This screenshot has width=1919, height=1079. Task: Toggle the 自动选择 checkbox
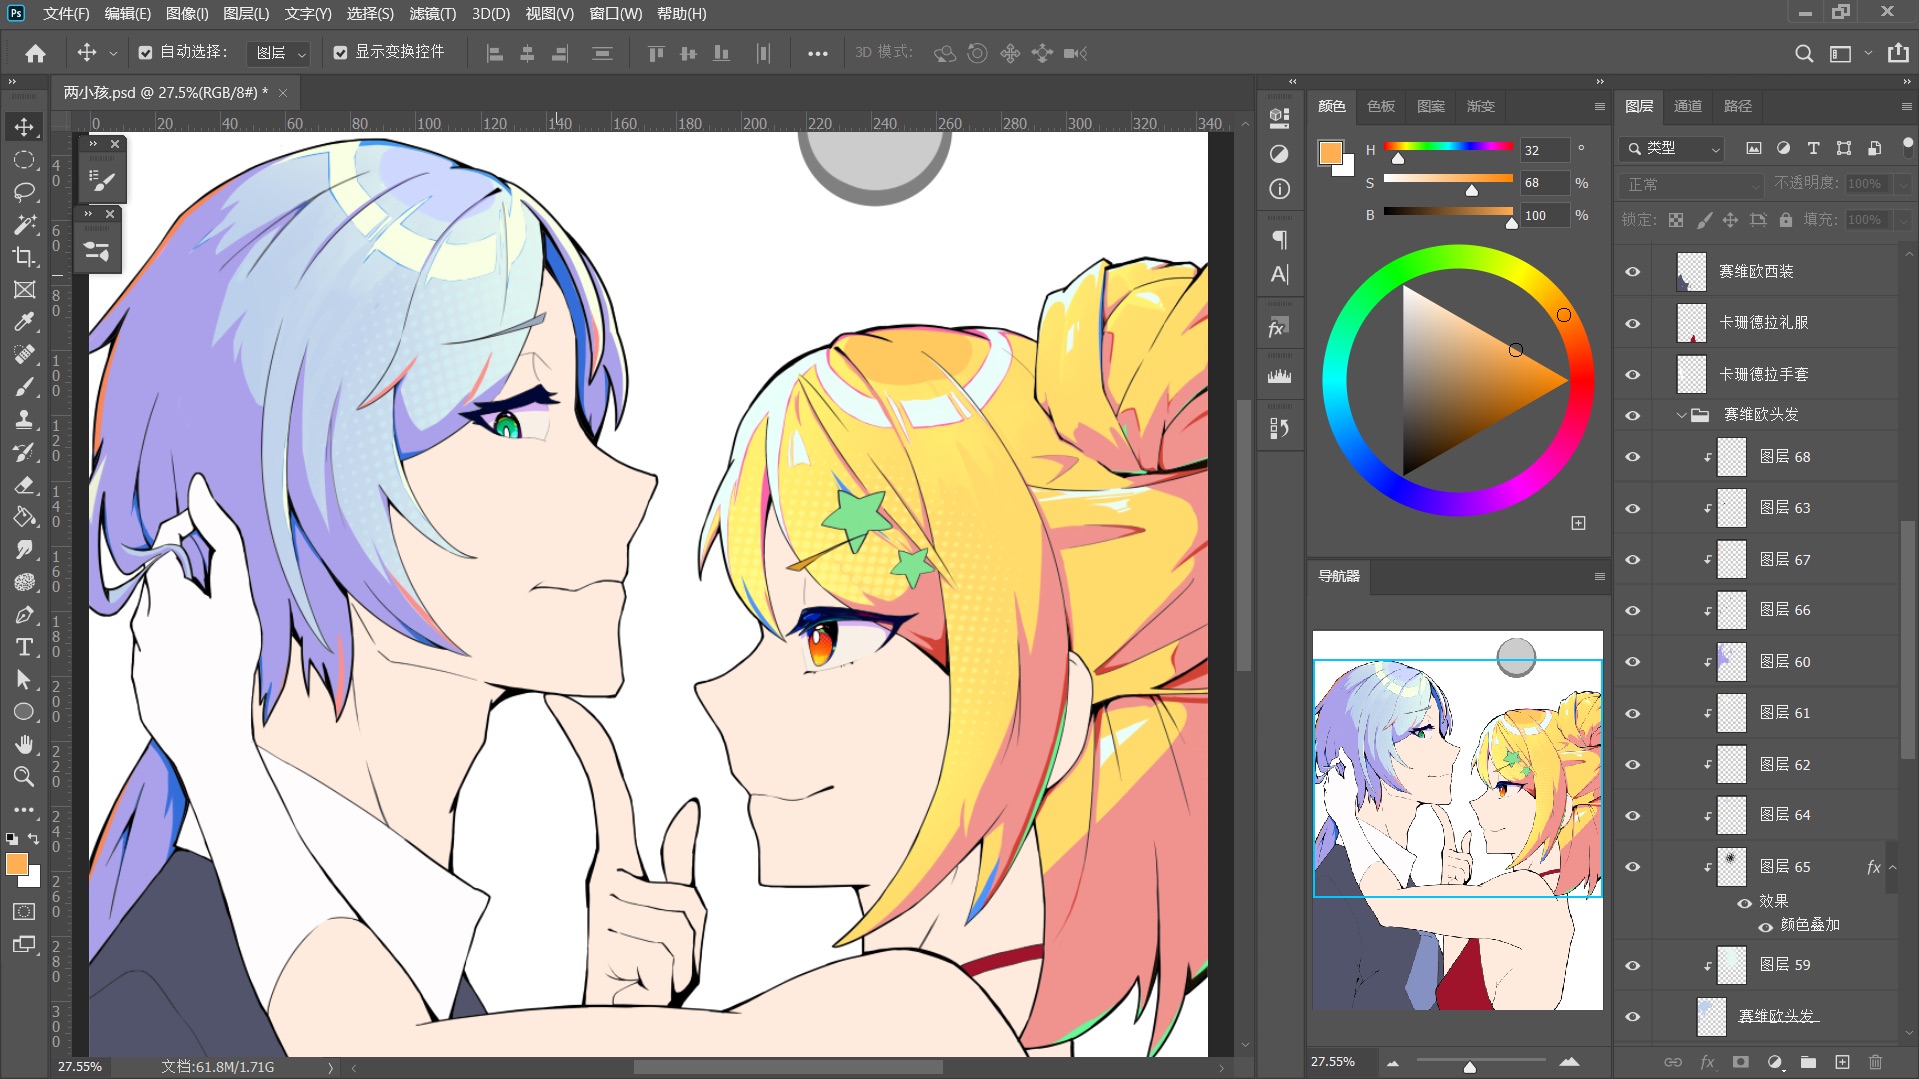[146, 53]
